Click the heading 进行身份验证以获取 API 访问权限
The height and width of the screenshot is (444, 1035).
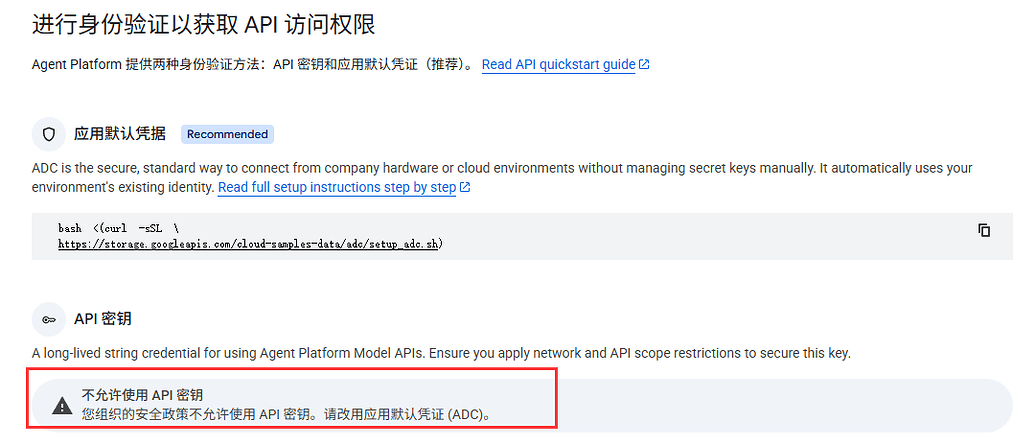pos(203,24)
